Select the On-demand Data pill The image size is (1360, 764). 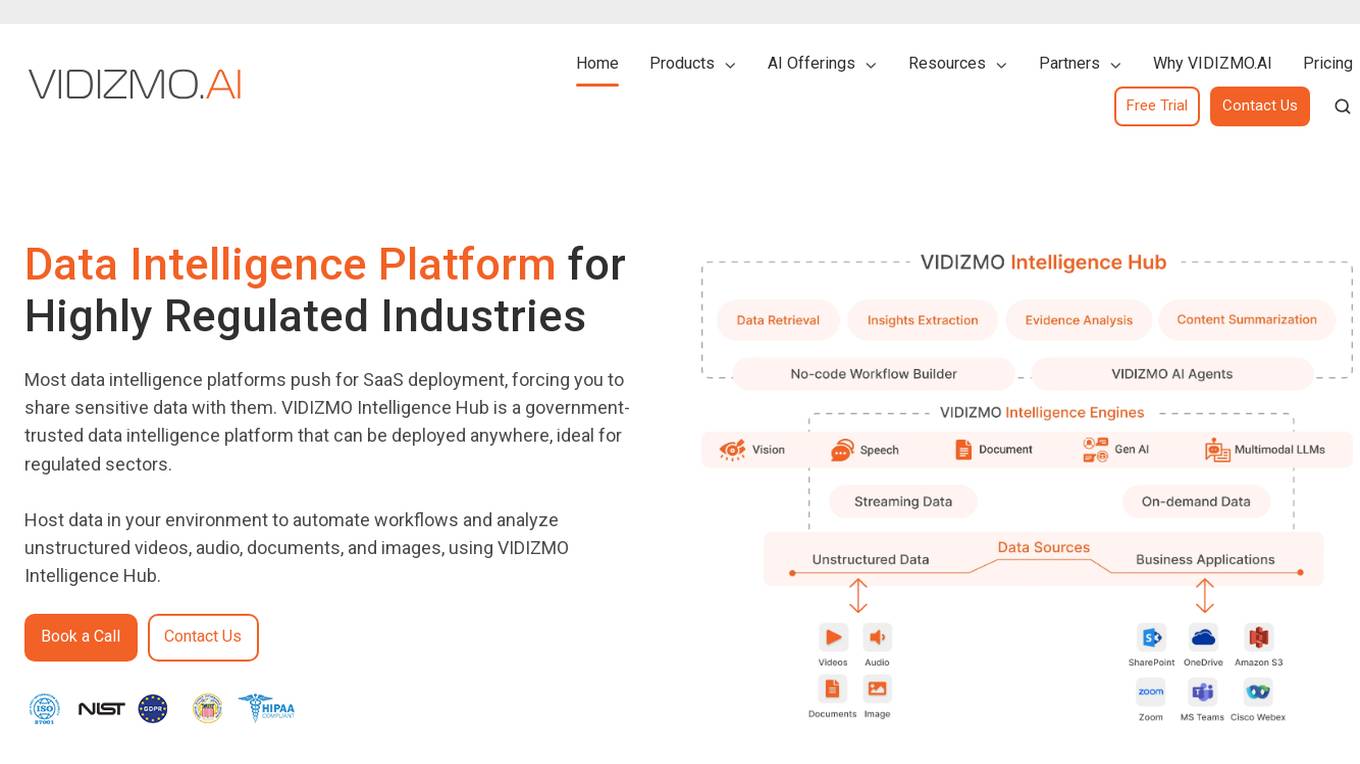tap(1196, 502)
